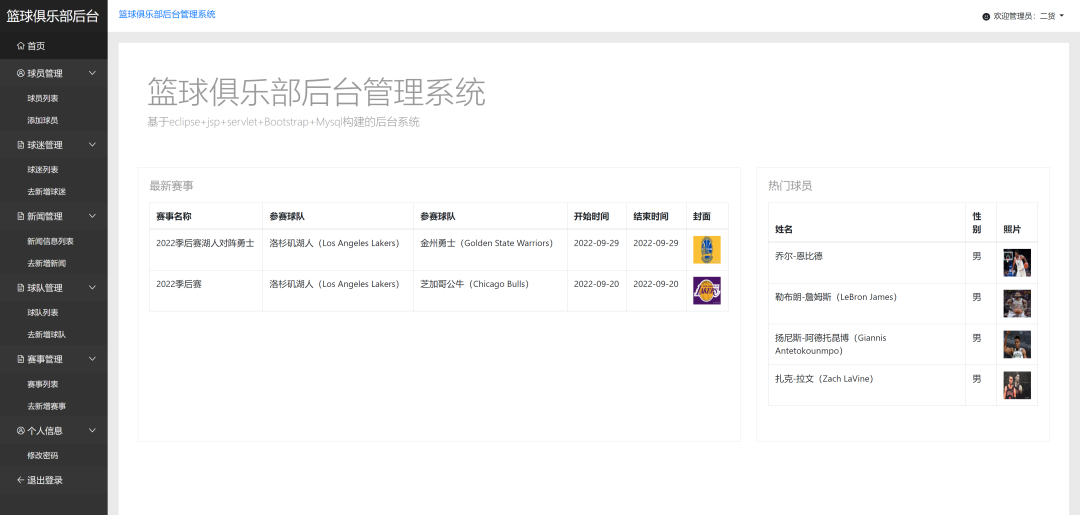This screenshot has width=1080, height=515.
Task: Click the 姓名 column header
Action: point(866,222)
